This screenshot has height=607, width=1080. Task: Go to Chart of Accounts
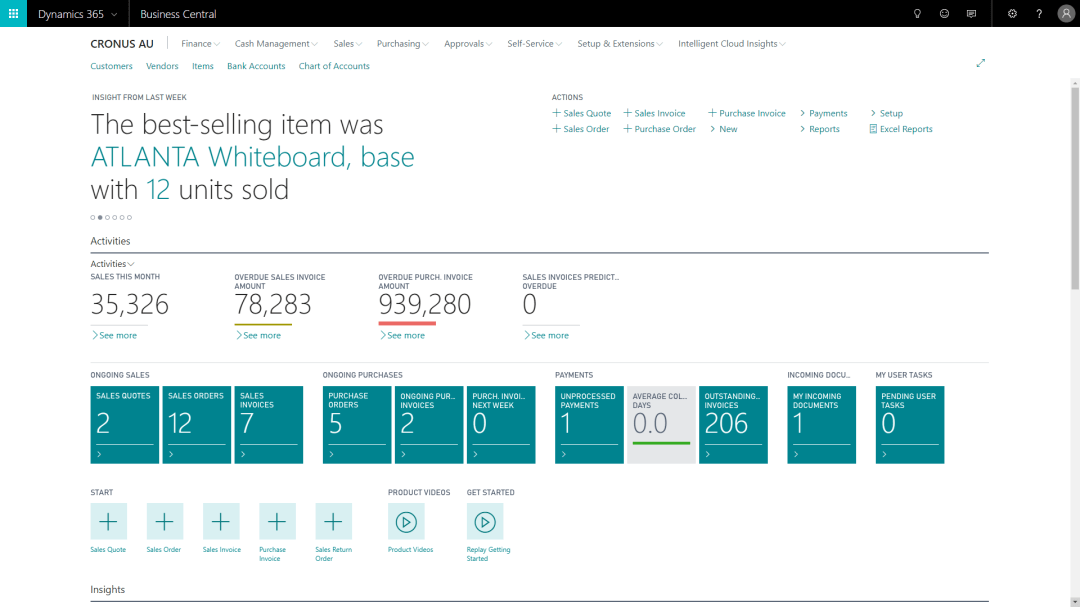(x=334, y=66)
